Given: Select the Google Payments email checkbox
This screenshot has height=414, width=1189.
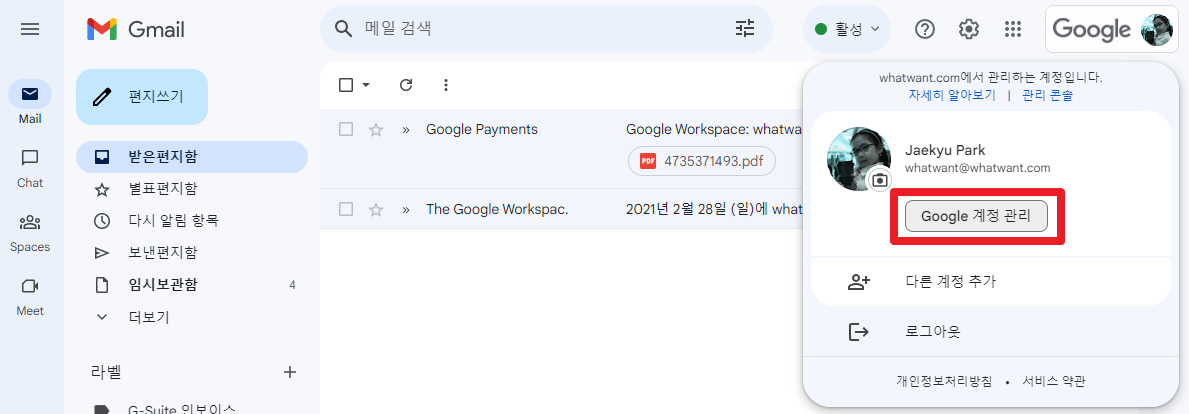Looking at the screenshot, I should click(346, 130).
